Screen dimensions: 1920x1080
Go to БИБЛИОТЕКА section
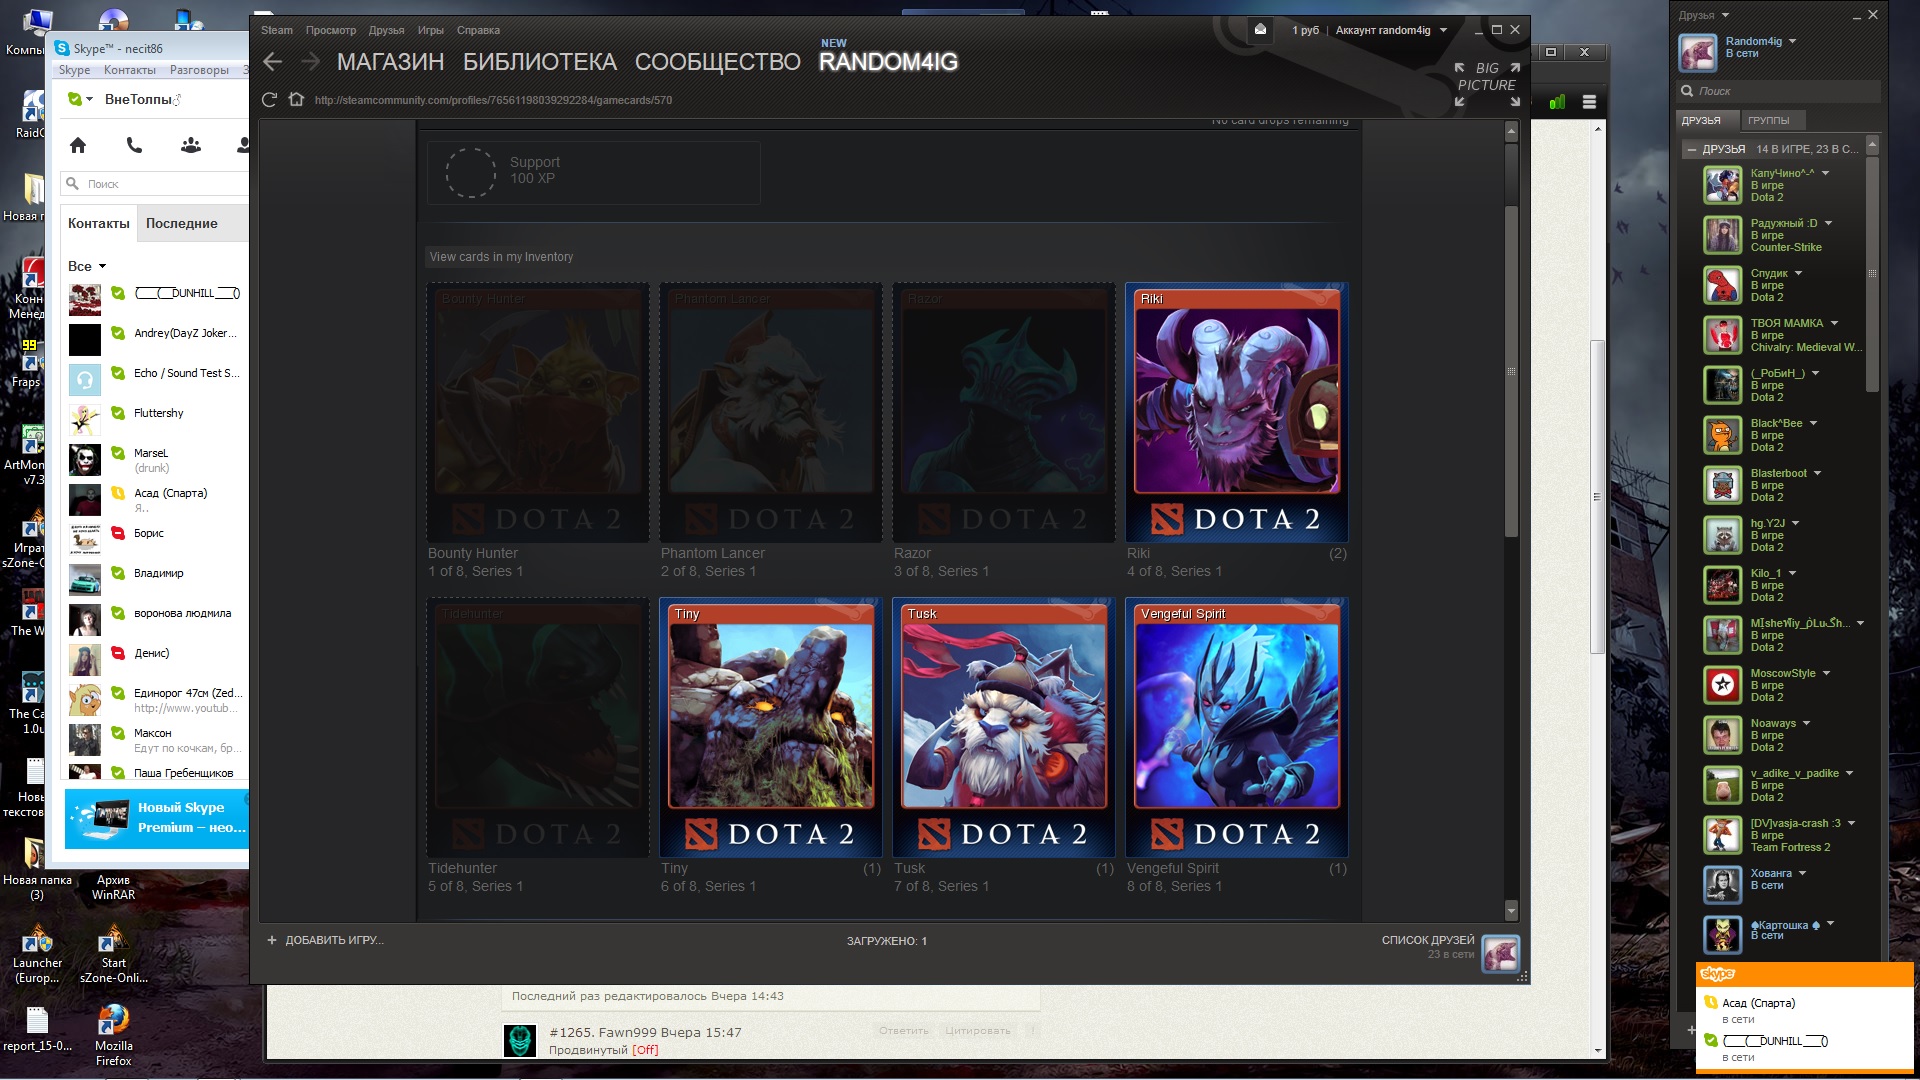pos(540,62)
